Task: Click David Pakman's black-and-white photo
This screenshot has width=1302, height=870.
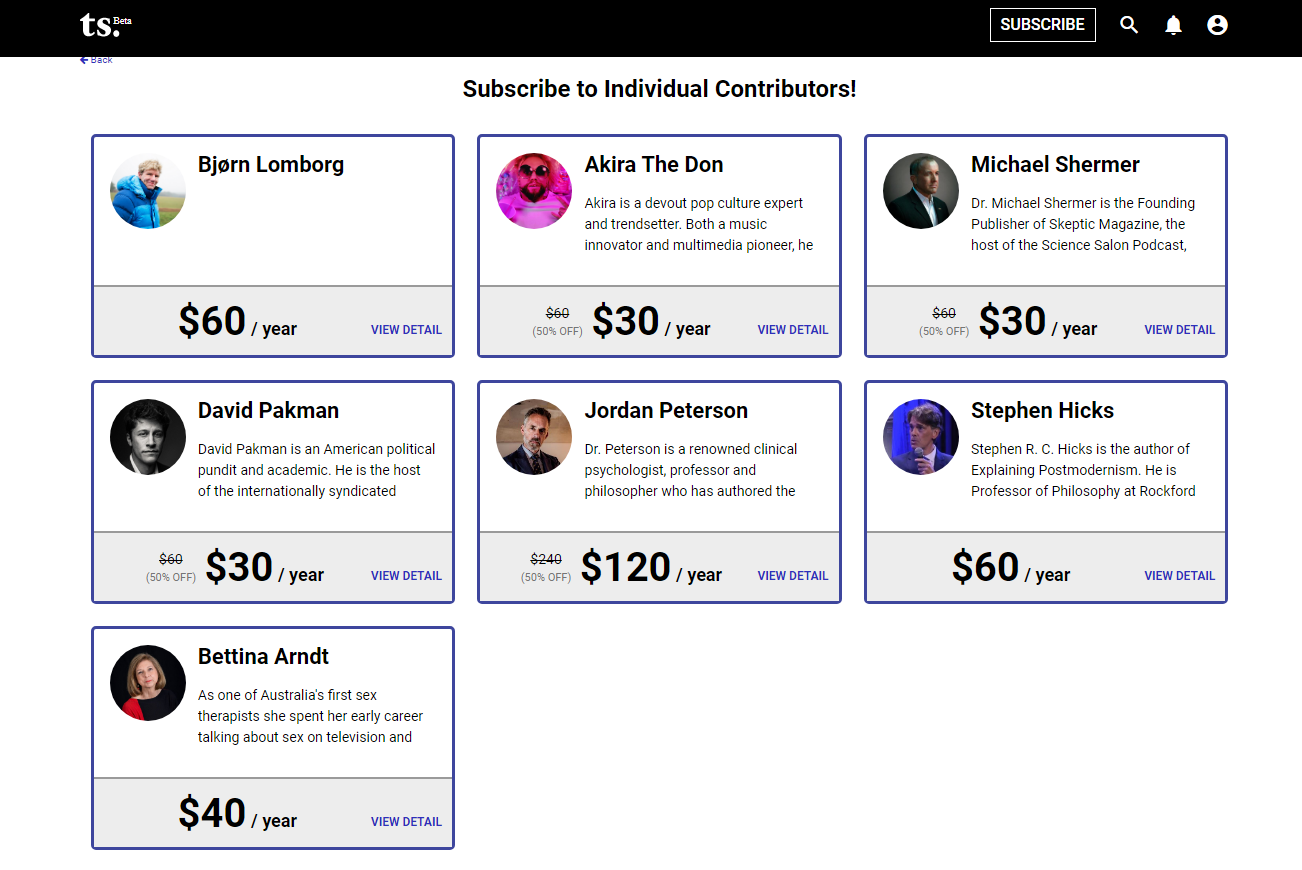Action: 148,437
